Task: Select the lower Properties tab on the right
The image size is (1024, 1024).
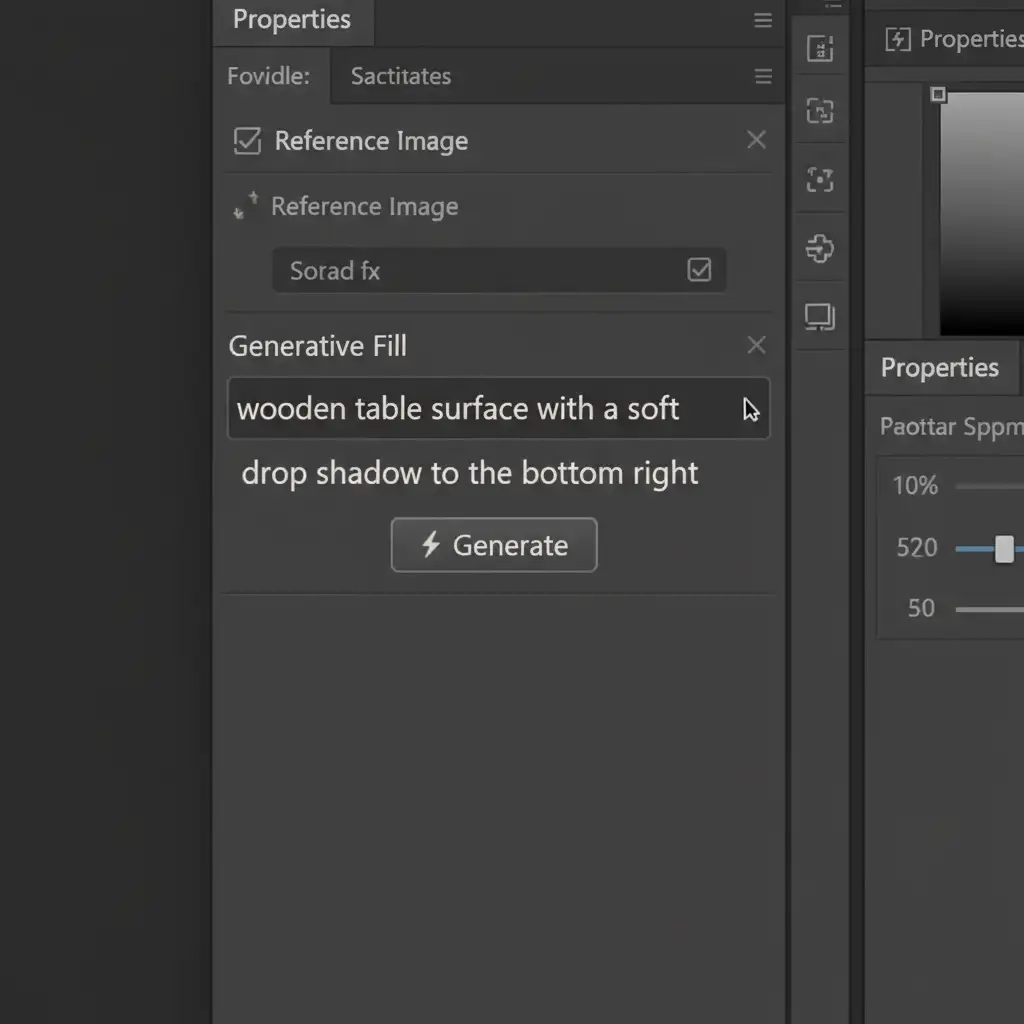Action: tap(939, 367)
